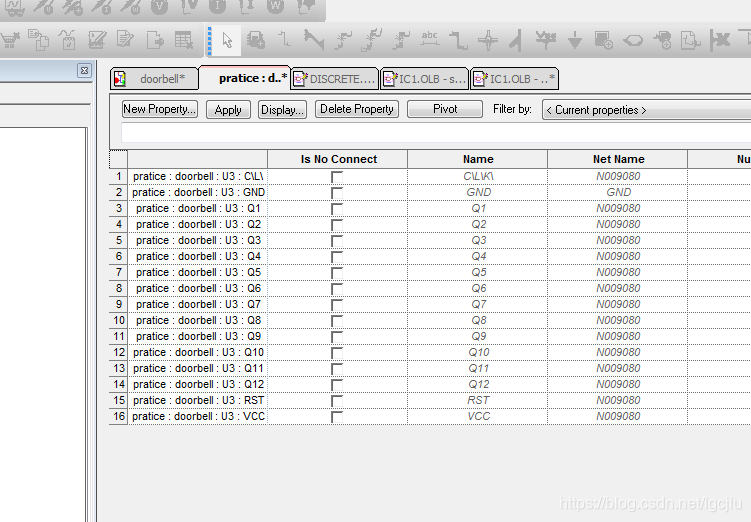The image size is (751, 522).
Task: Open the simulation results waveform icon
Action: pyautogui.click(x=13, y=7)
